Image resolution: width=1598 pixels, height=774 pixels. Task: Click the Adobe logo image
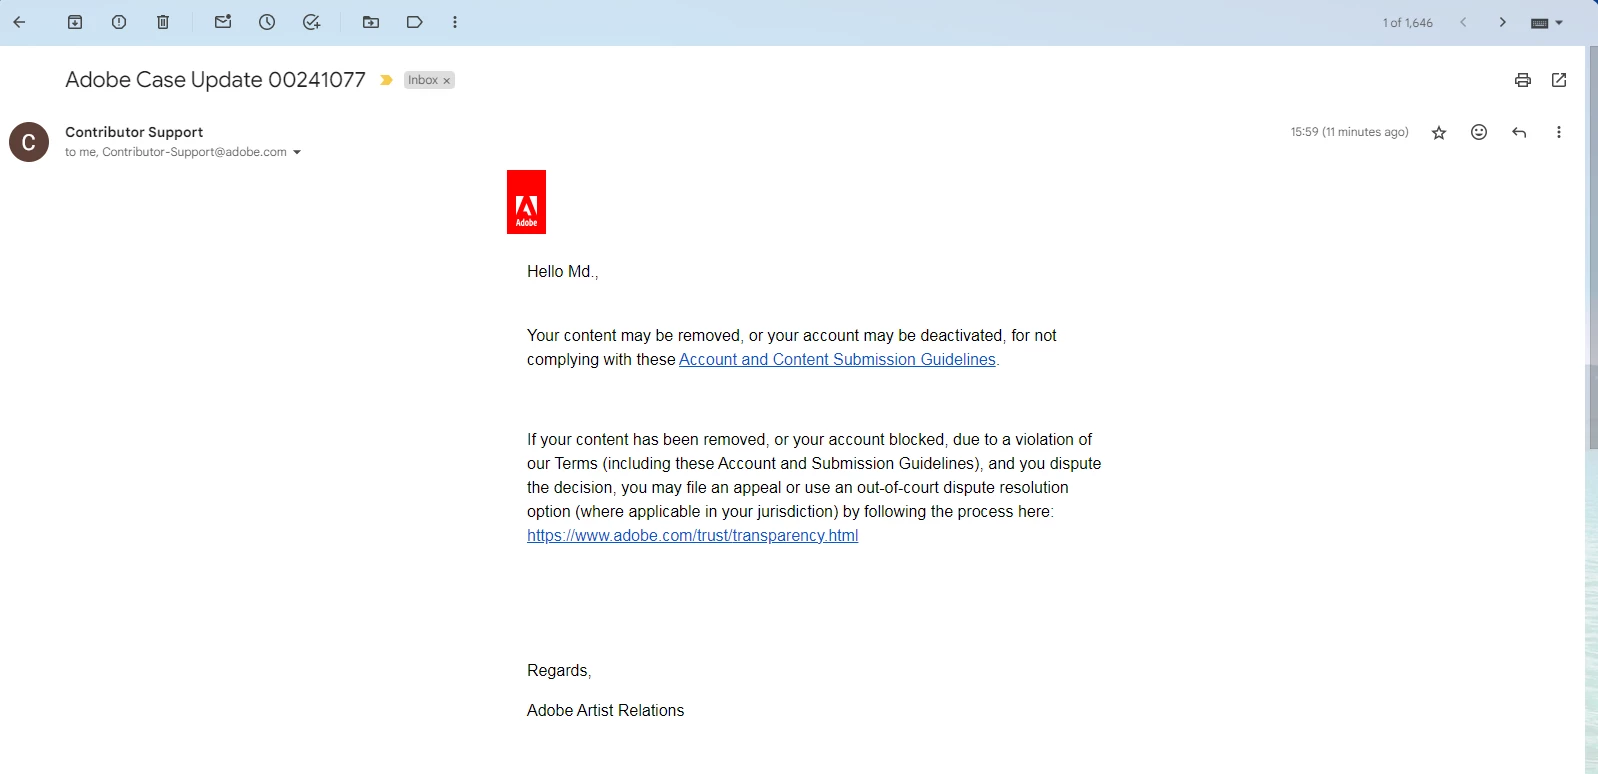pyautogui.click(x=526, y=202)
